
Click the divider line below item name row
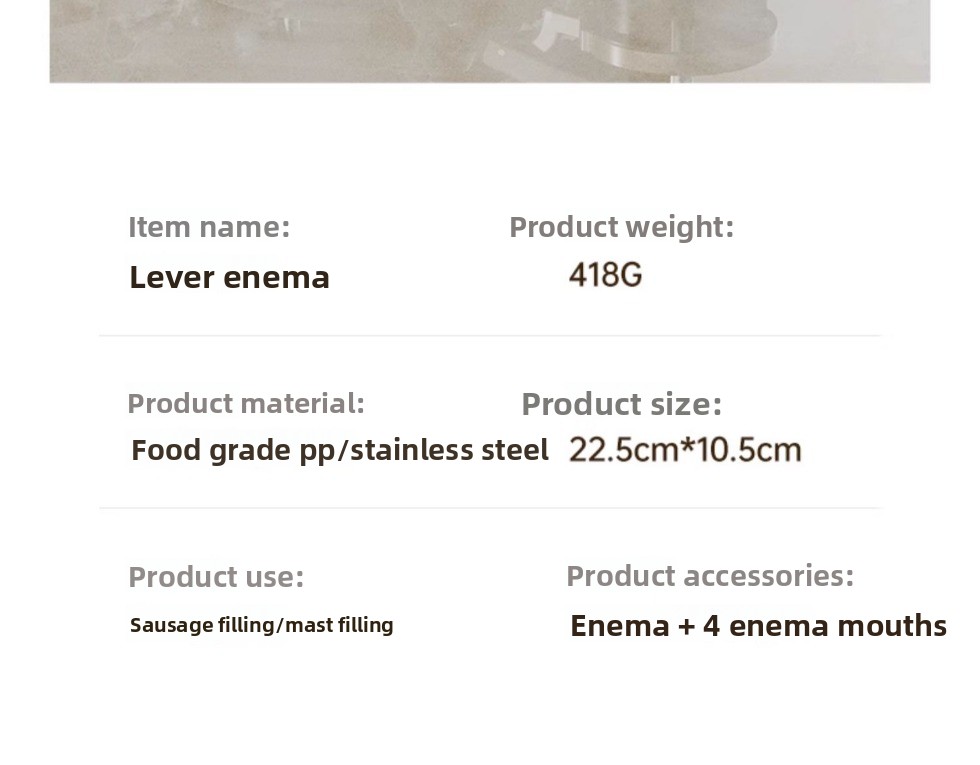(x=490, y=336)
